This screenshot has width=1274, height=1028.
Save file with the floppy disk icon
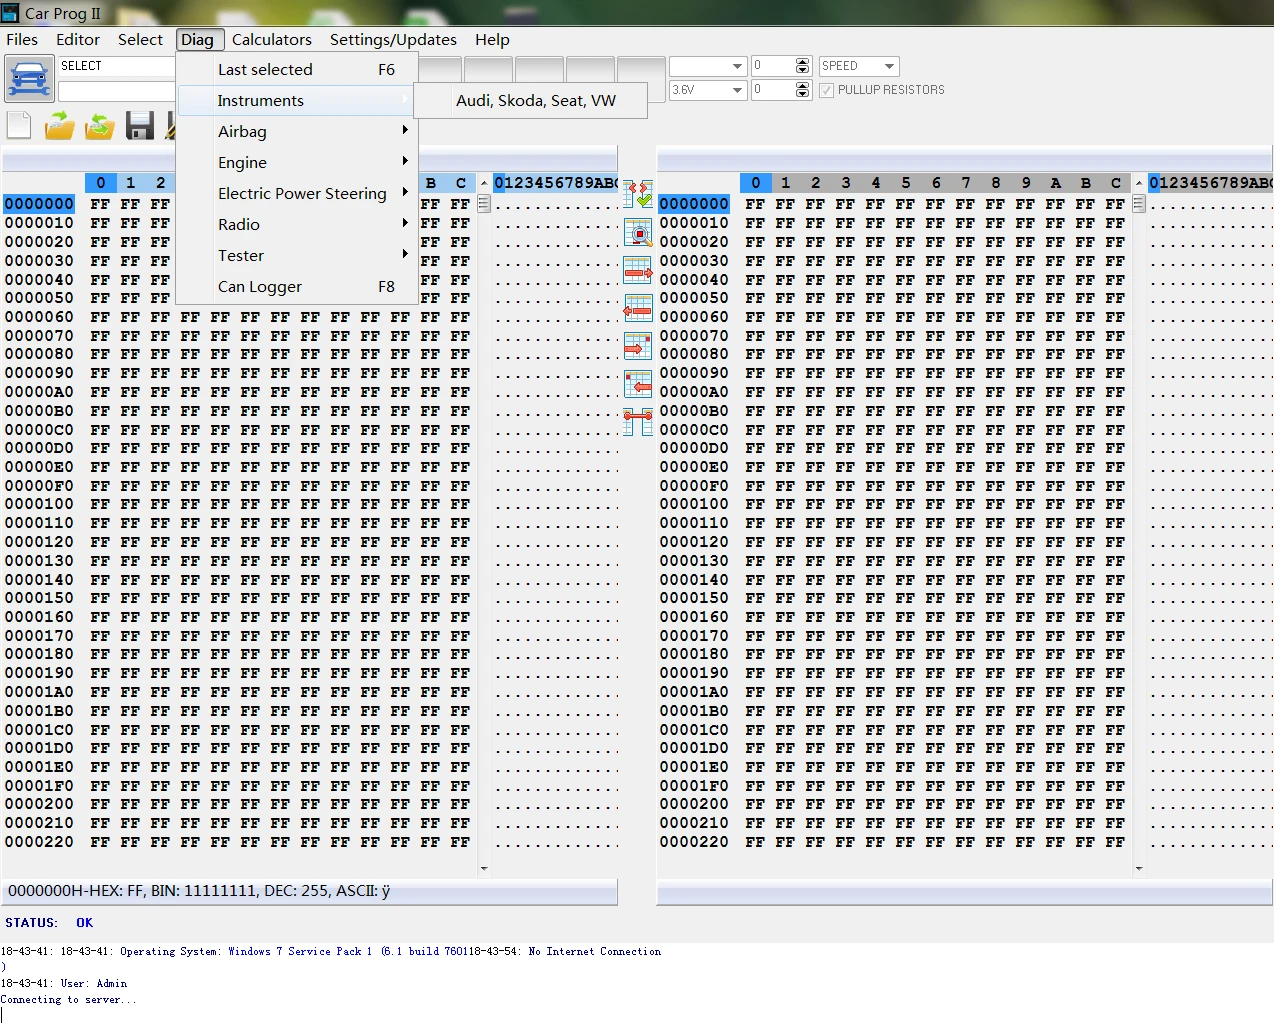(x=140, y=126)
